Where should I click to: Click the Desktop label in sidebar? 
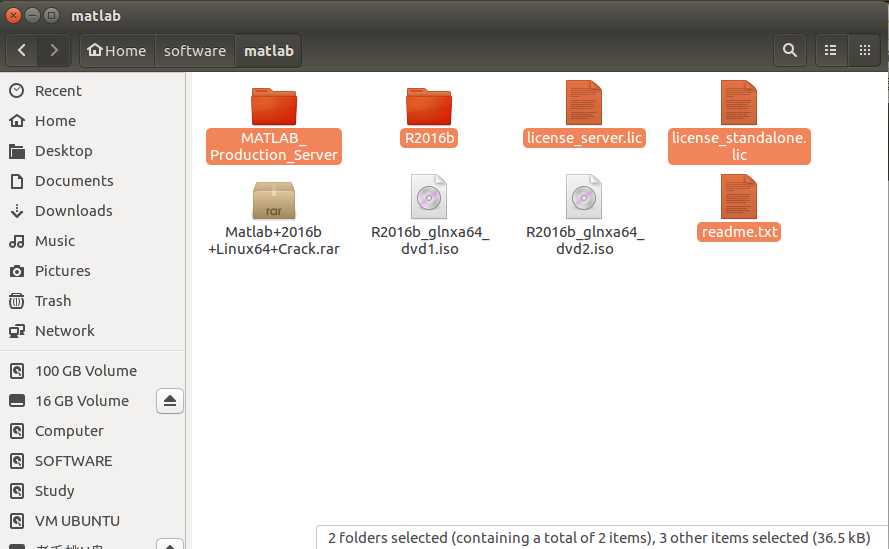point(64,151)
